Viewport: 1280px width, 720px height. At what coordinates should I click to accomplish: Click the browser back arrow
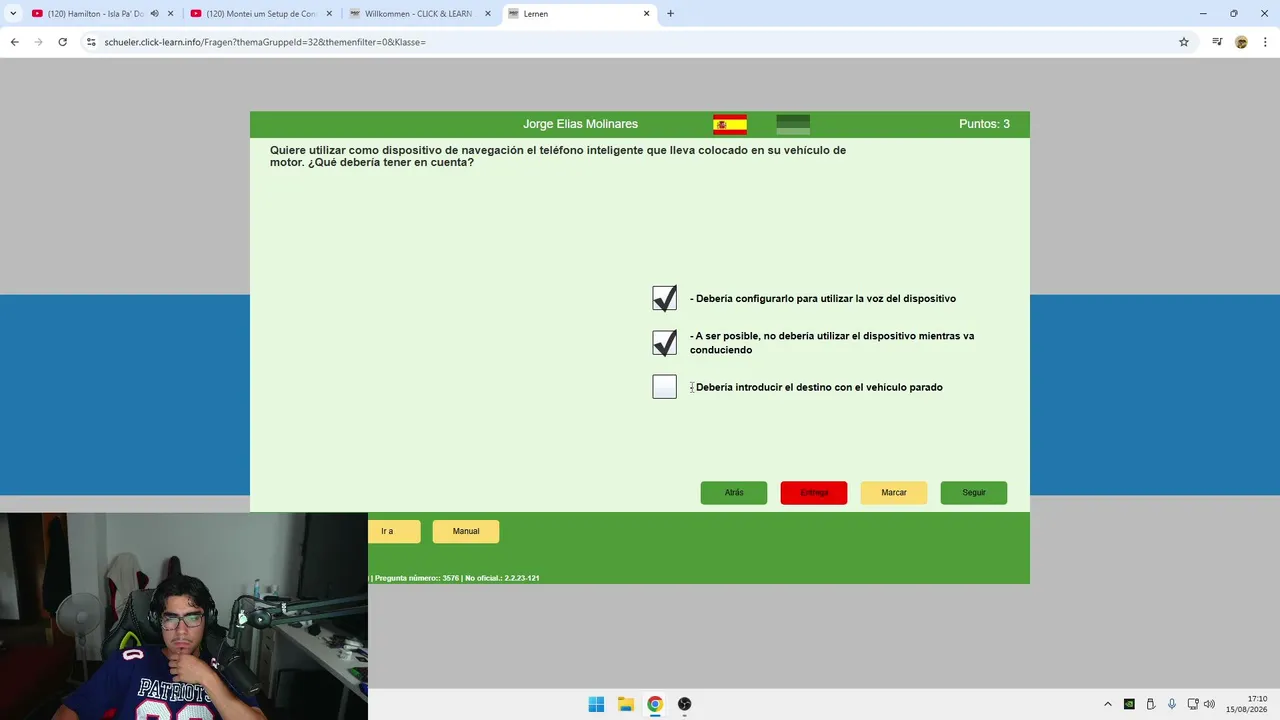(14, 42)
